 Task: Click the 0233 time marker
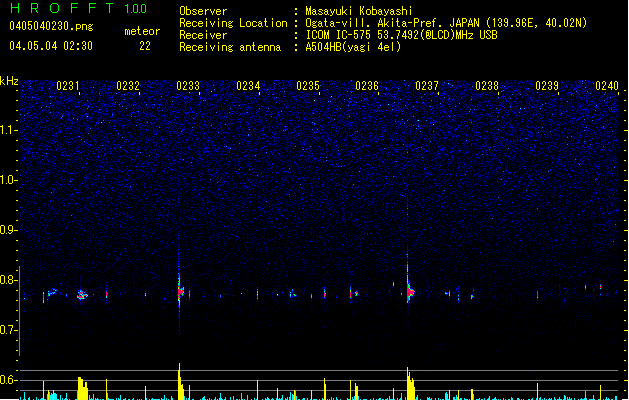(x=188, y=86)
